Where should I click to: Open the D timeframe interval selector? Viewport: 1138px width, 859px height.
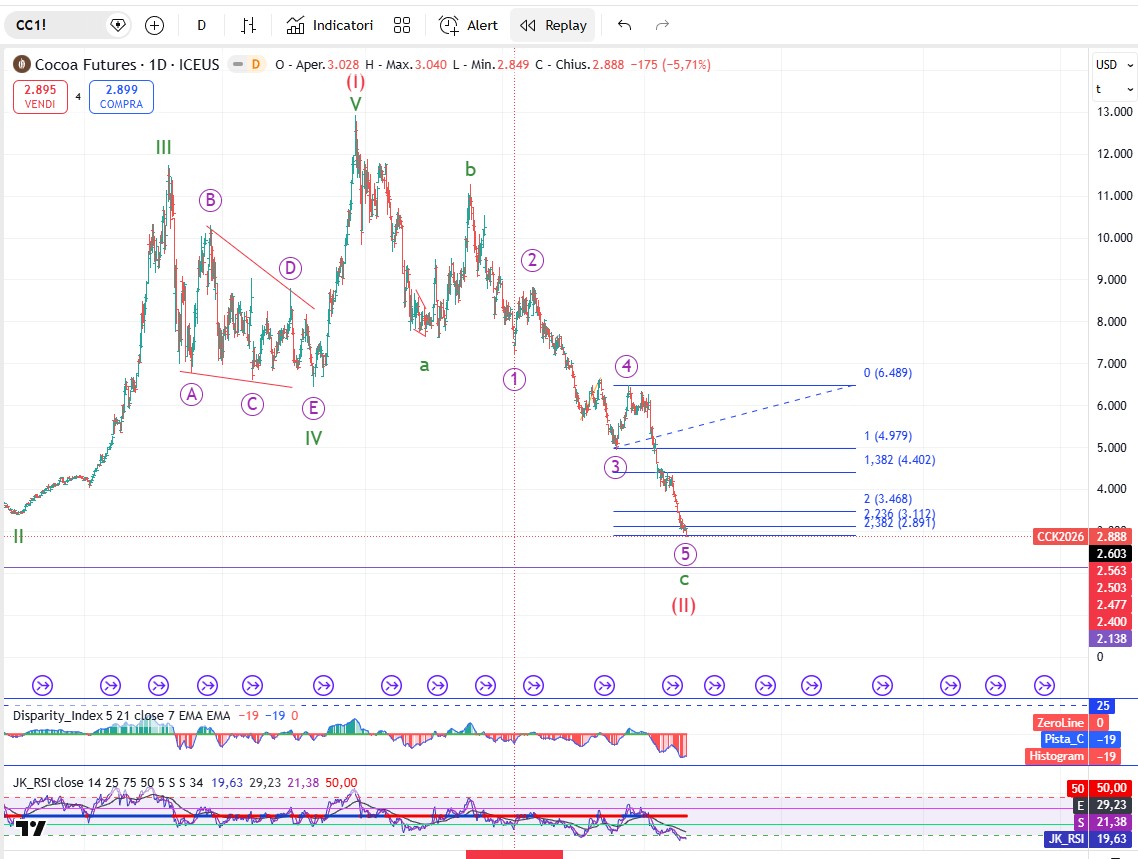(201, 25)
